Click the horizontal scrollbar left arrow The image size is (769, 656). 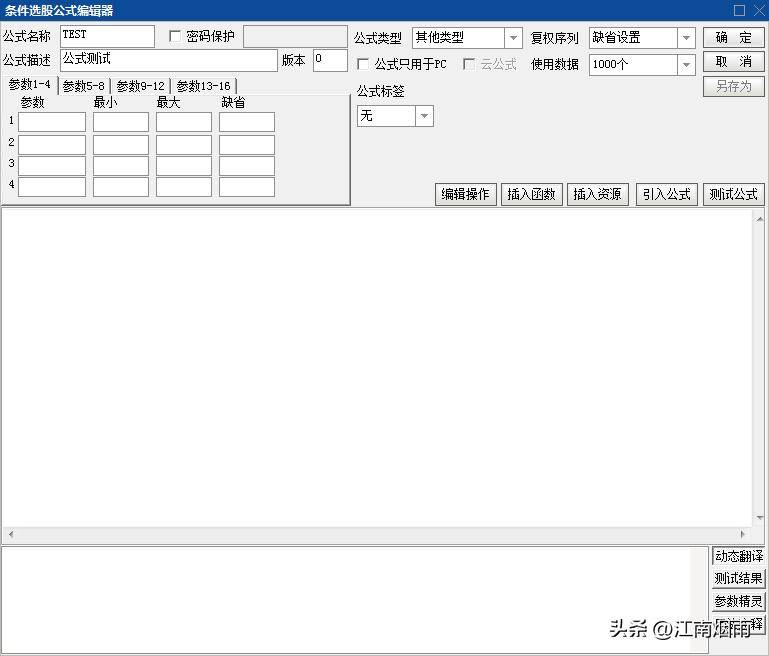click(11, 534)
